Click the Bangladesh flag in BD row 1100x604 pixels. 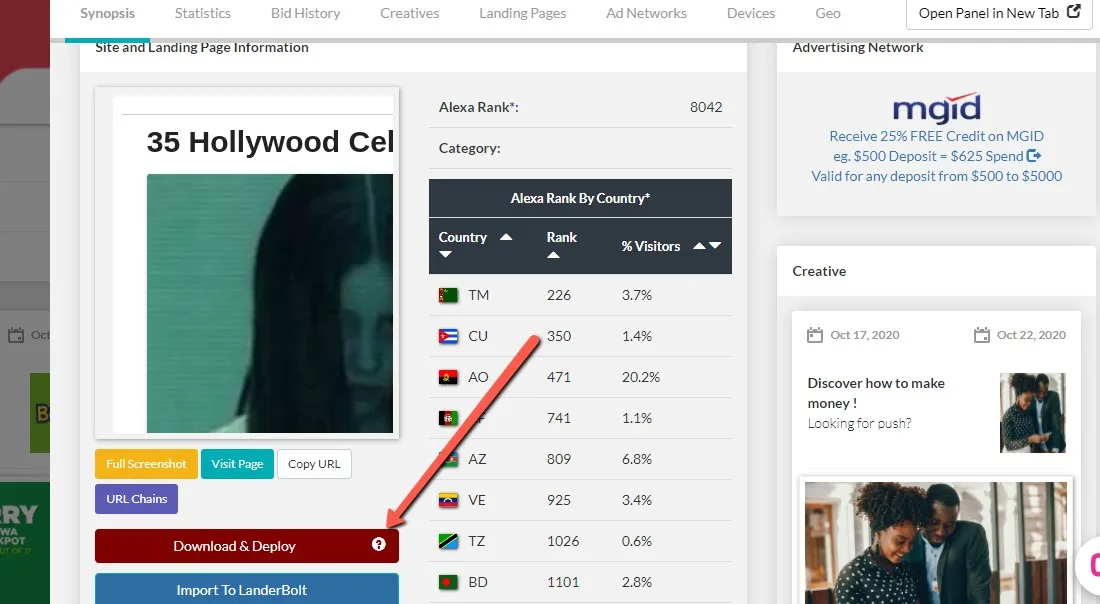[448, 582]
